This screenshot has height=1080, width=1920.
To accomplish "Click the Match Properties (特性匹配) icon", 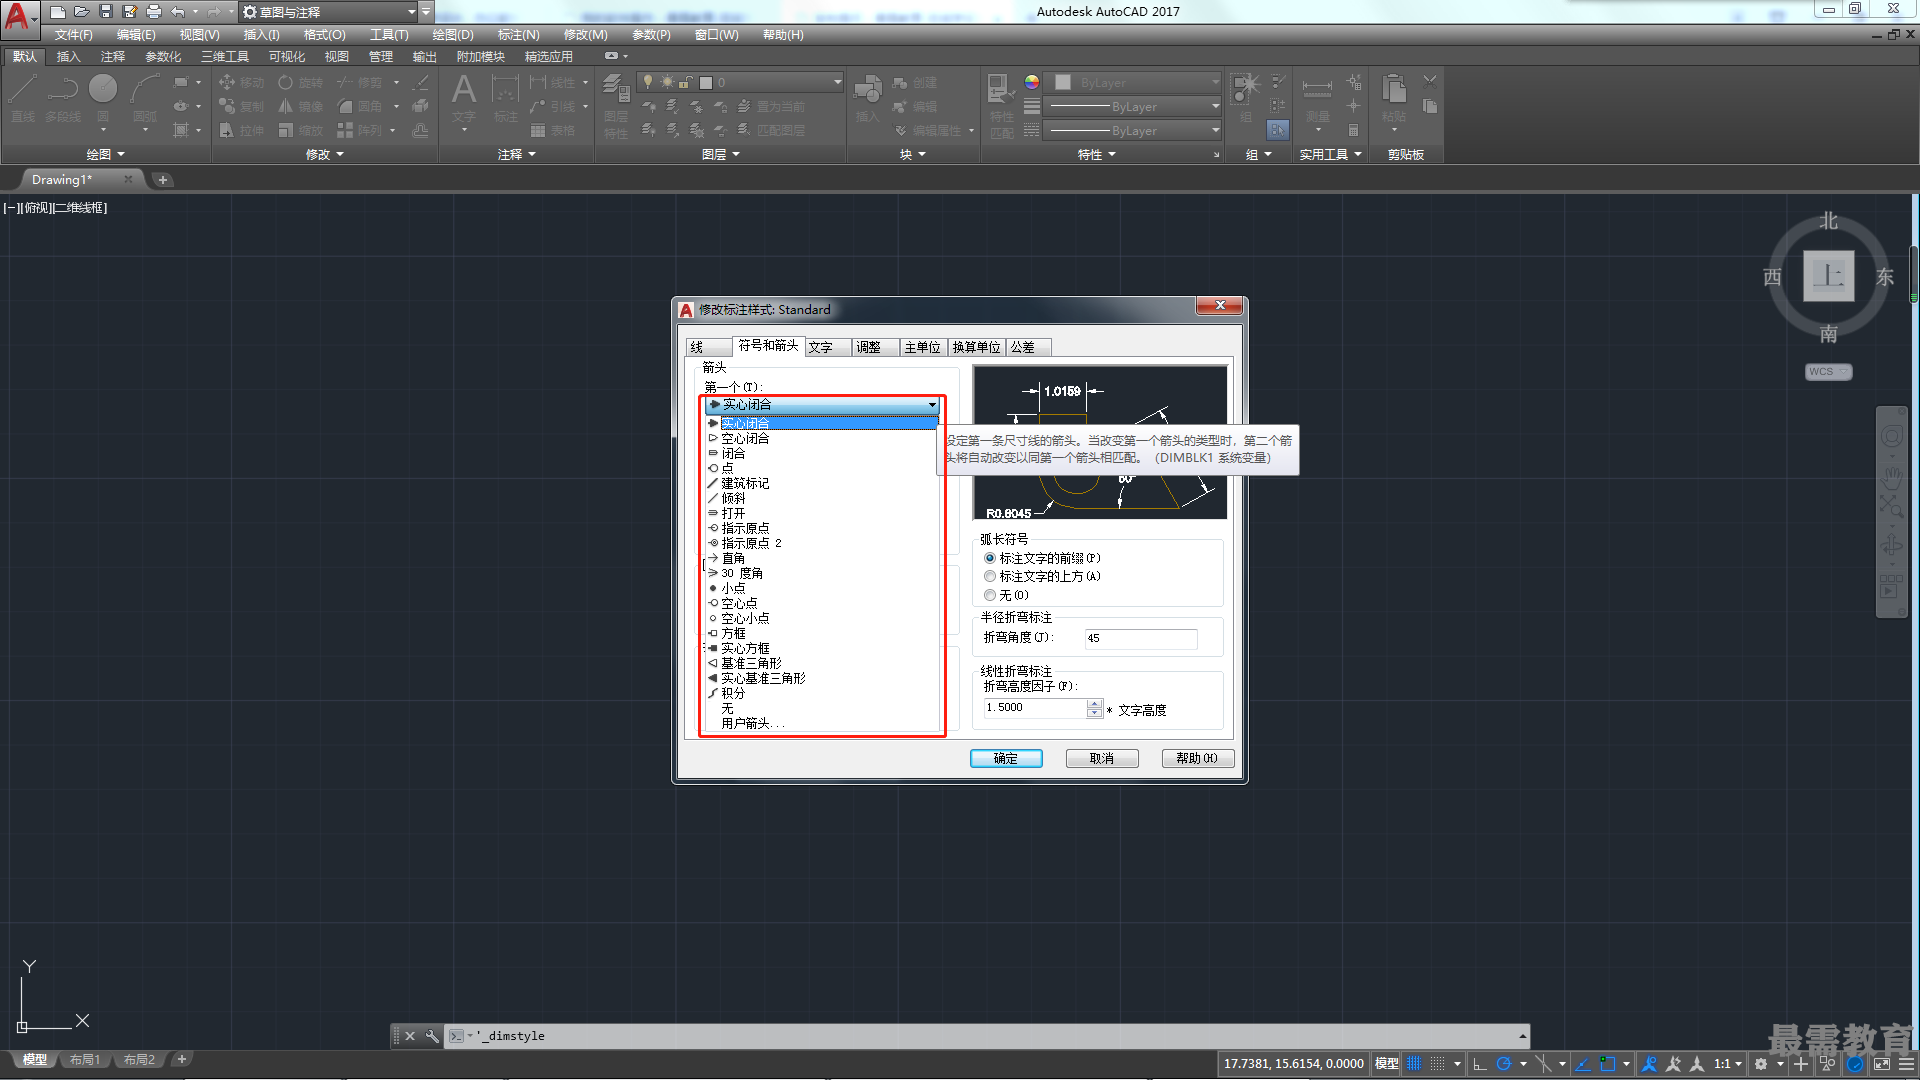I will pyautogui.click(x=1001, y=105).
